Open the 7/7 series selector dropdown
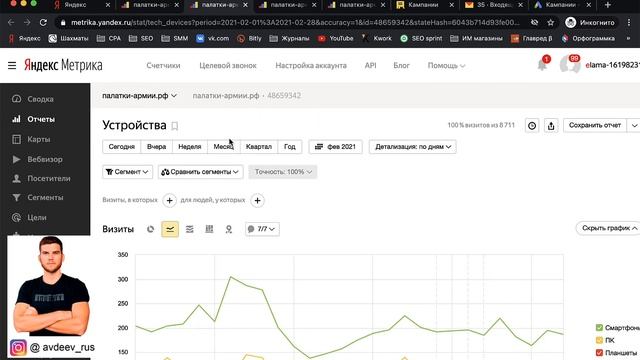The height and width of the screenshot is (360, 640). click(262, 229)
